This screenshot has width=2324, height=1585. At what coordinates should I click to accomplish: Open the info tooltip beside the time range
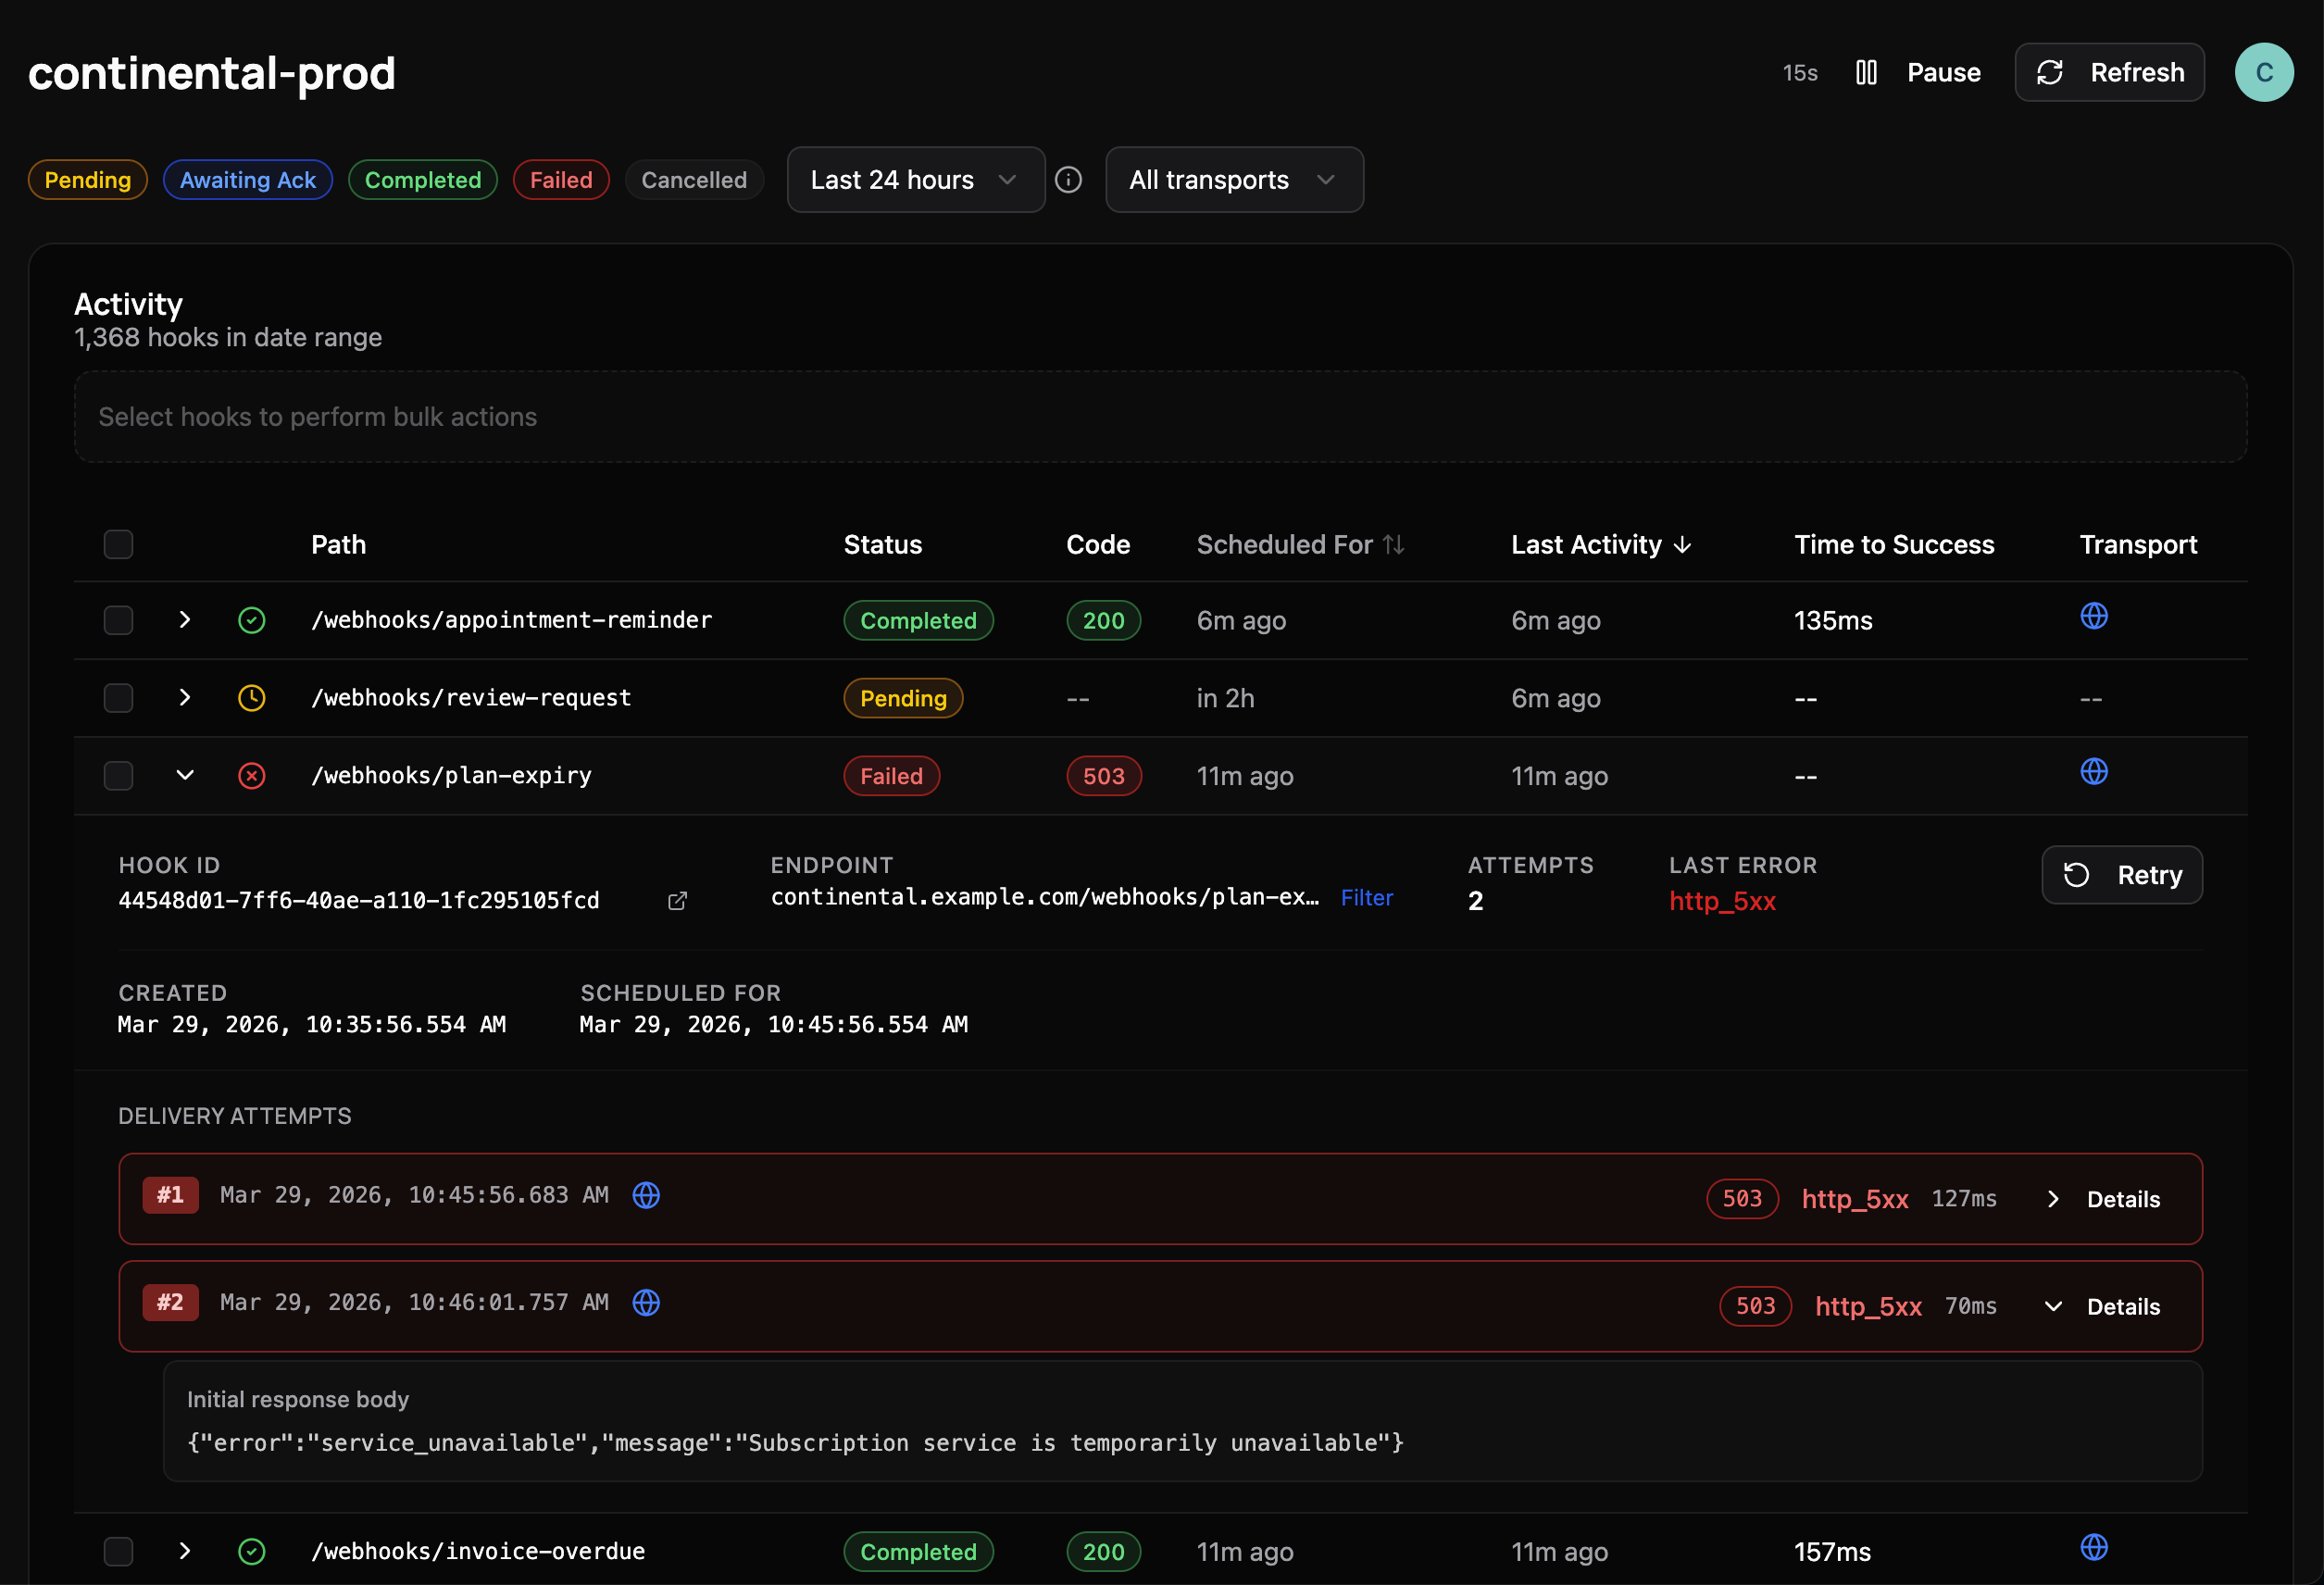[x=1068, y=180]
